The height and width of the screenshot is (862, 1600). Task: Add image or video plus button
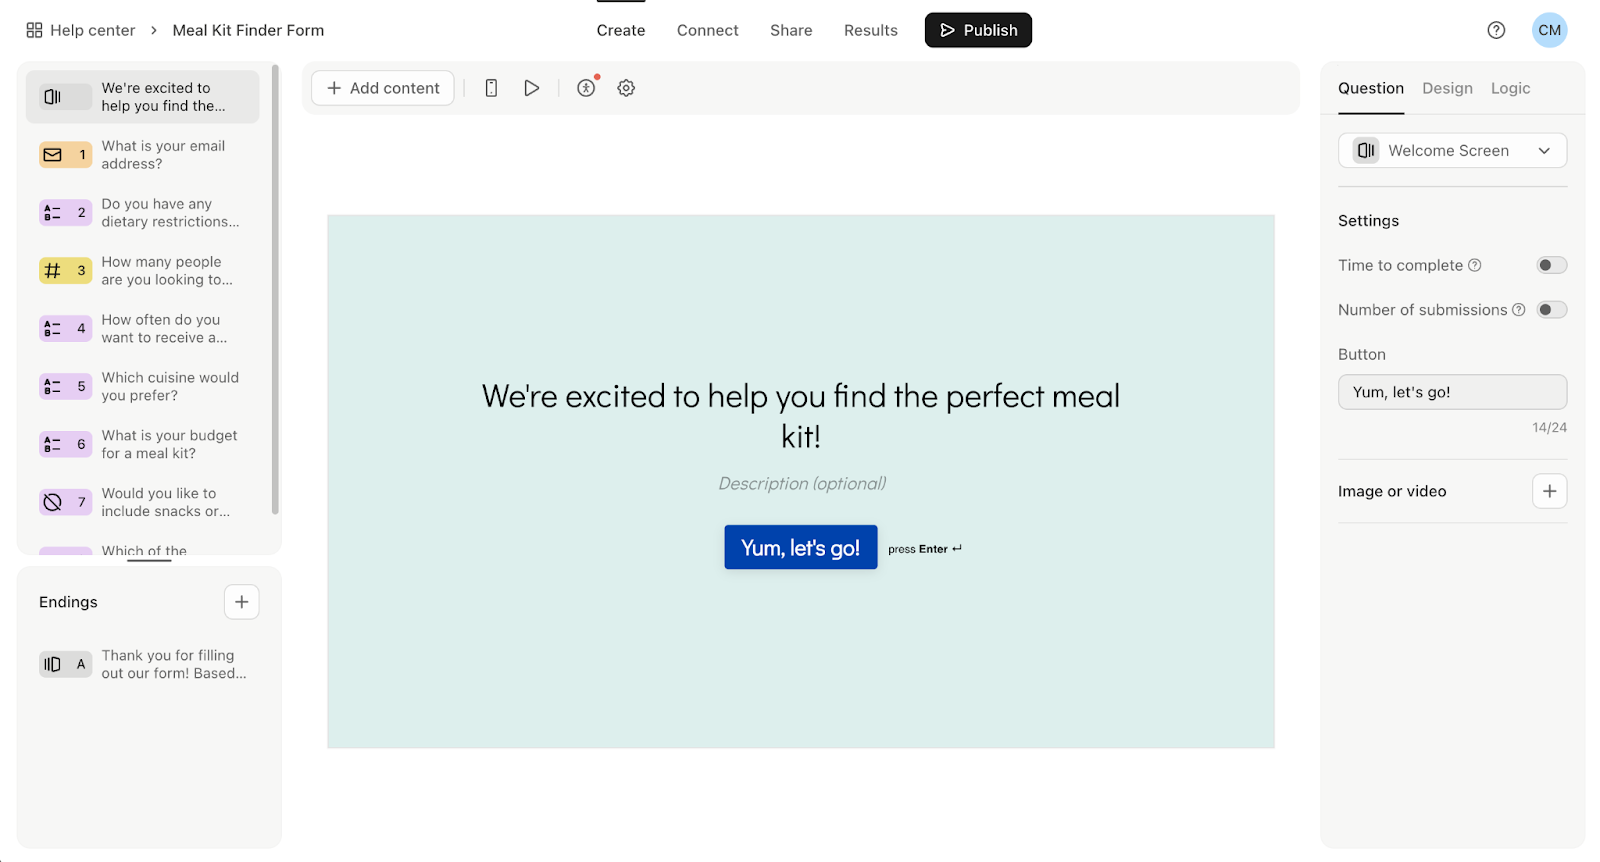(x=1549, y=491)
